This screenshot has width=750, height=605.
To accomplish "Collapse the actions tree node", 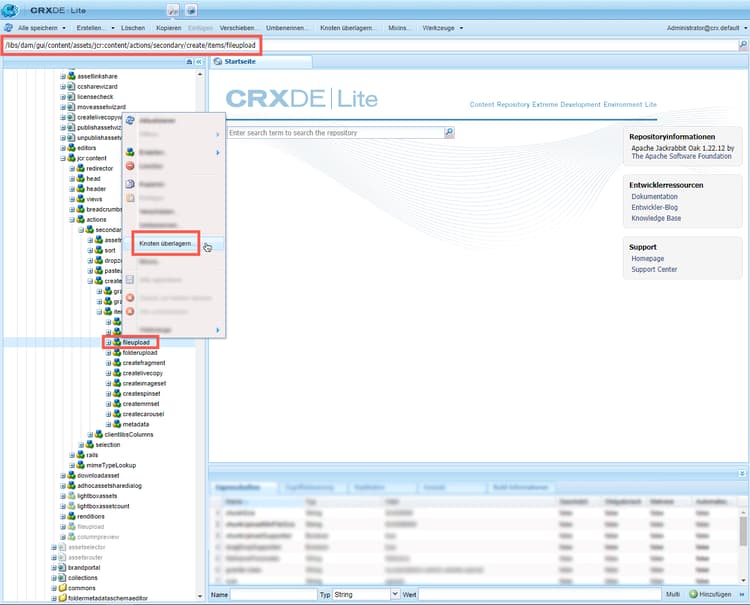I will coord(72,220).
